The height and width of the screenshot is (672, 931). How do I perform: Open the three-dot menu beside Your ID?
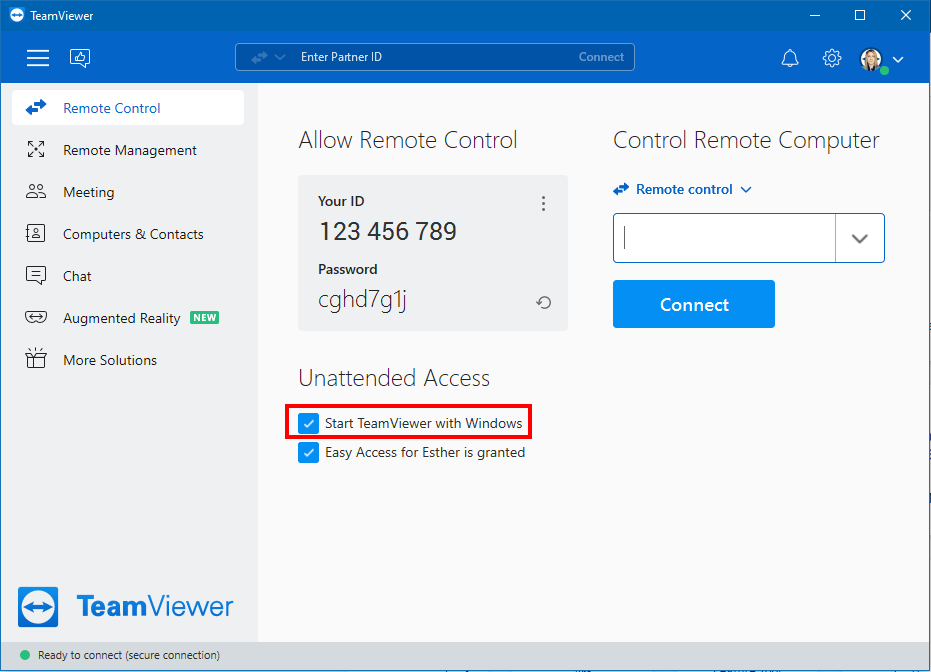pyautogui.click(x=543, y=204)
